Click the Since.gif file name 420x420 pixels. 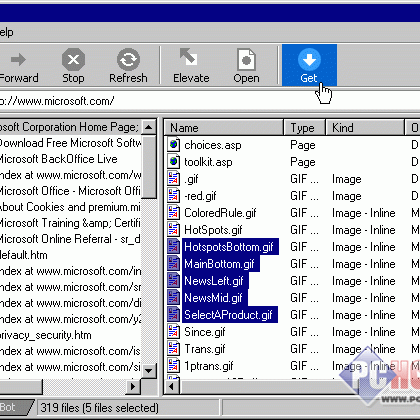tap(205, 332)
